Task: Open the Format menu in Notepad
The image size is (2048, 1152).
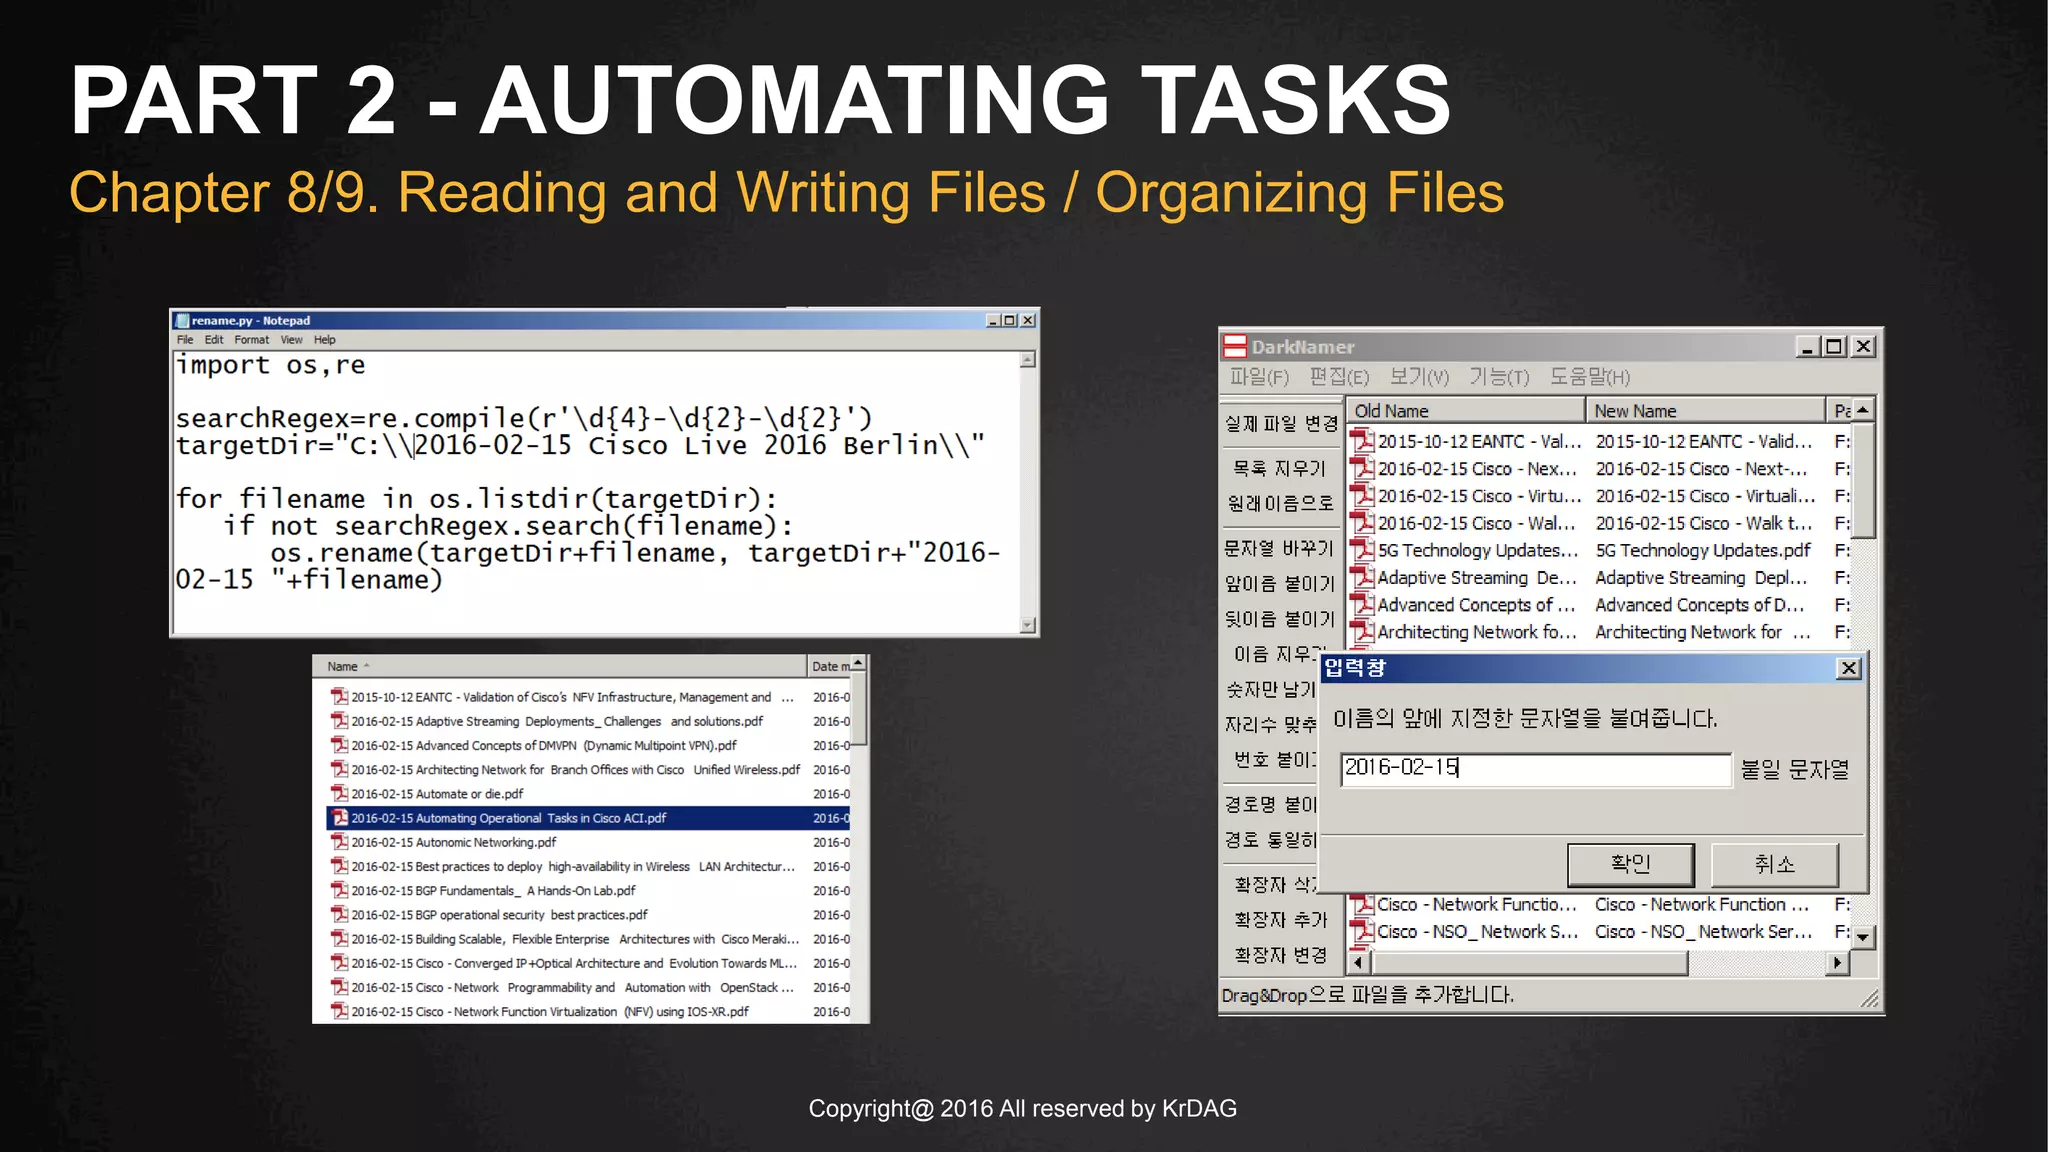Action: tap(251, 340)
